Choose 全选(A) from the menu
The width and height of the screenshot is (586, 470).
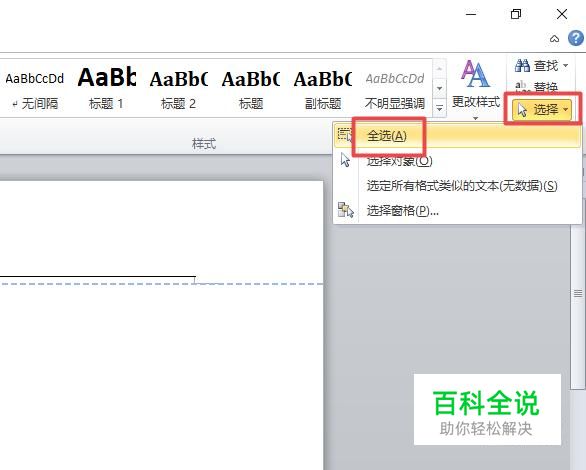pos(457,136)
